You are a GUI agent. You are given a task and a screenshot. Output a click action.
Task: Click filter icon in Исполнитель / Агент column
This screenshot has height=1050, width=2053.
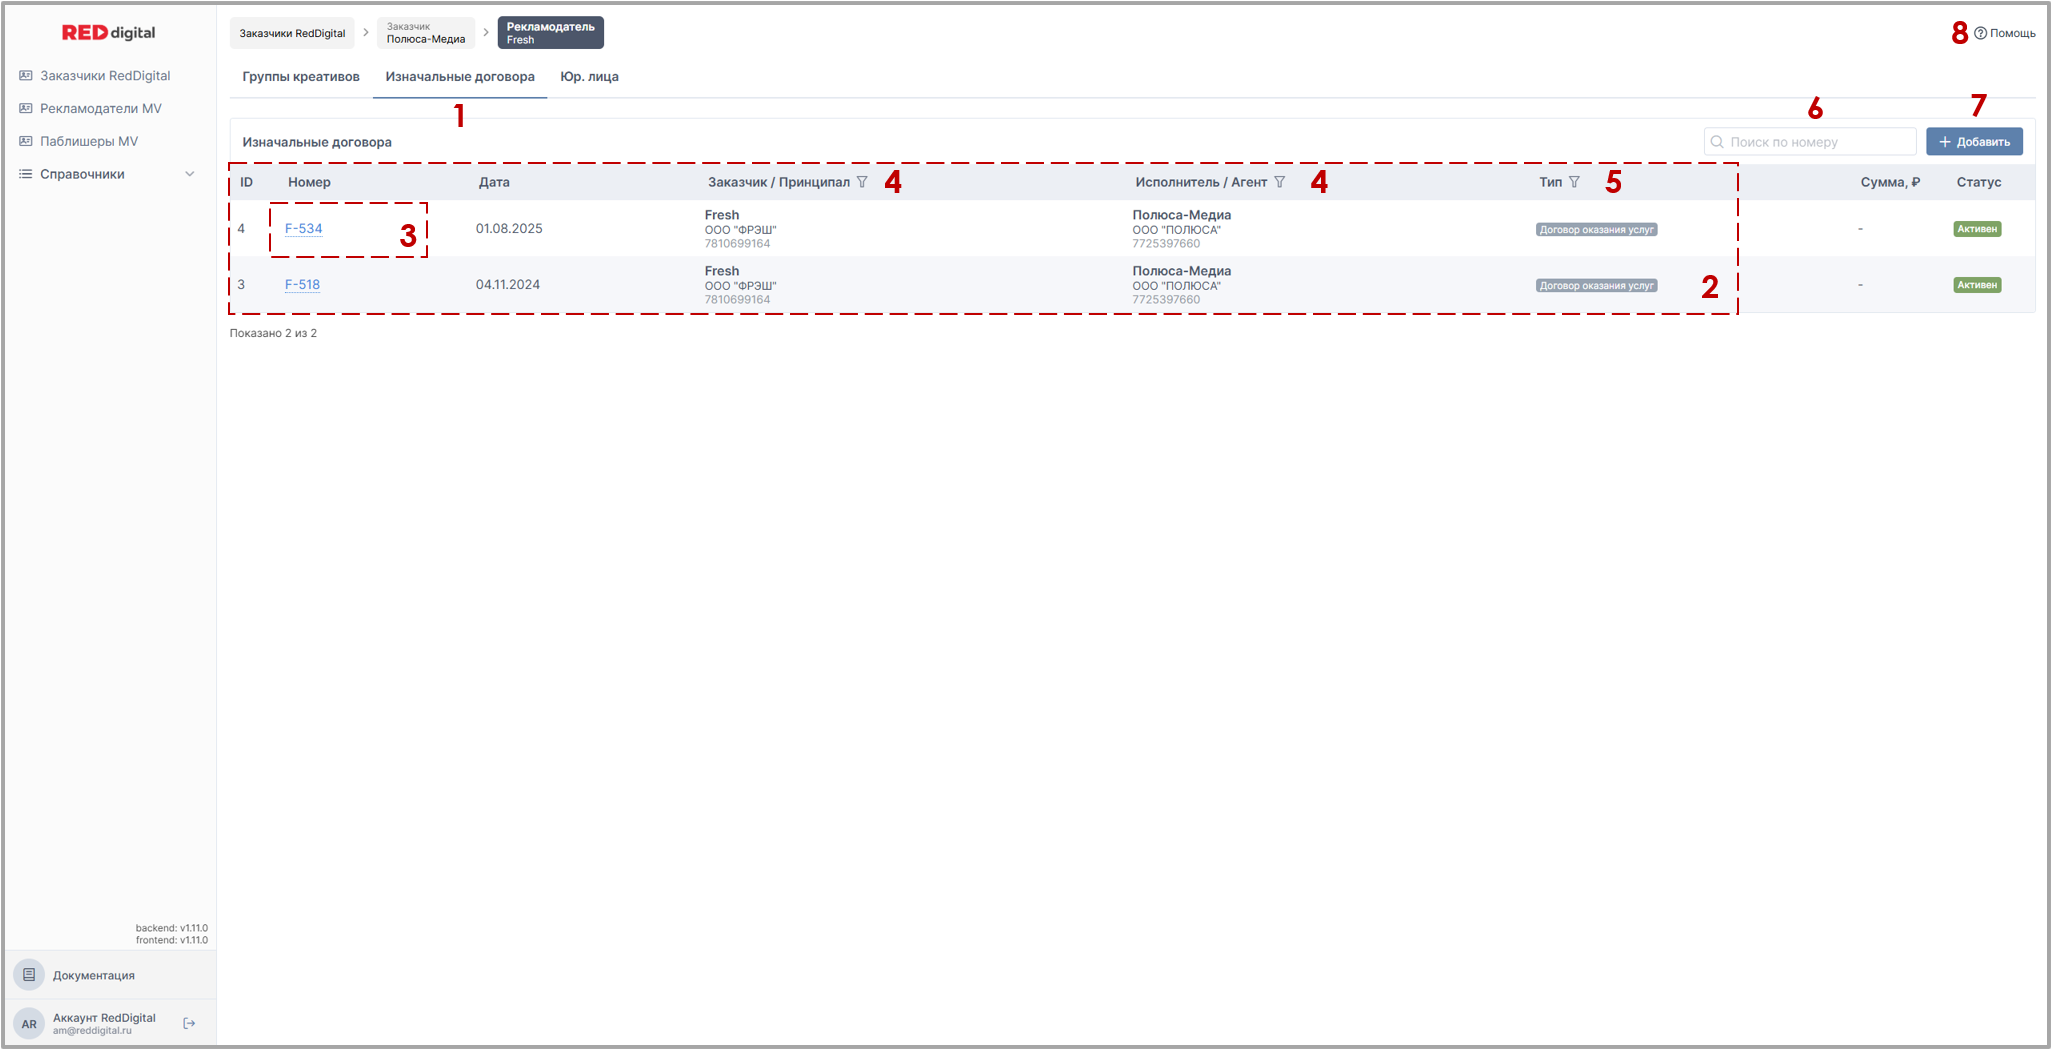coord(1279,182)
